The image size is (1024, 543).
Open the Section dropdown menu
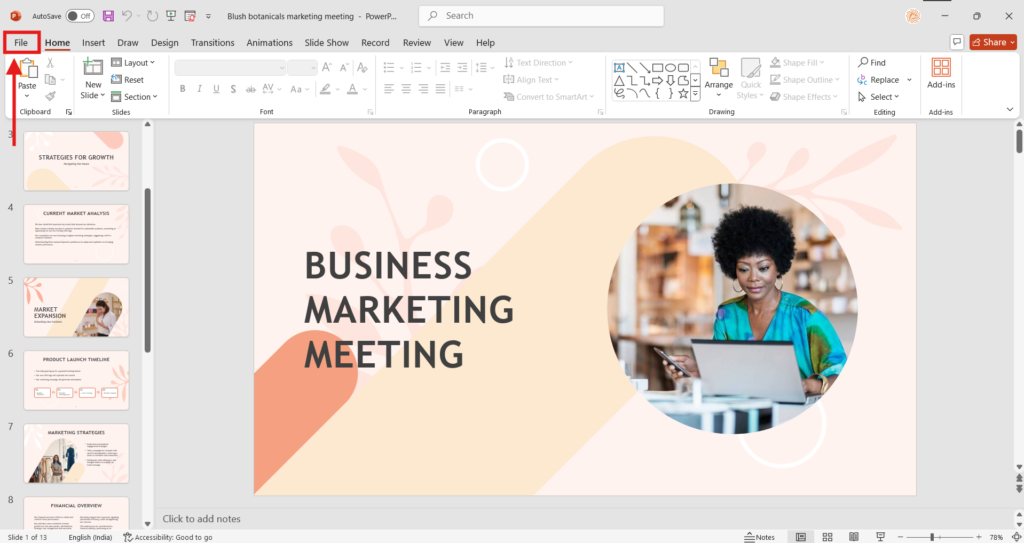132,97
